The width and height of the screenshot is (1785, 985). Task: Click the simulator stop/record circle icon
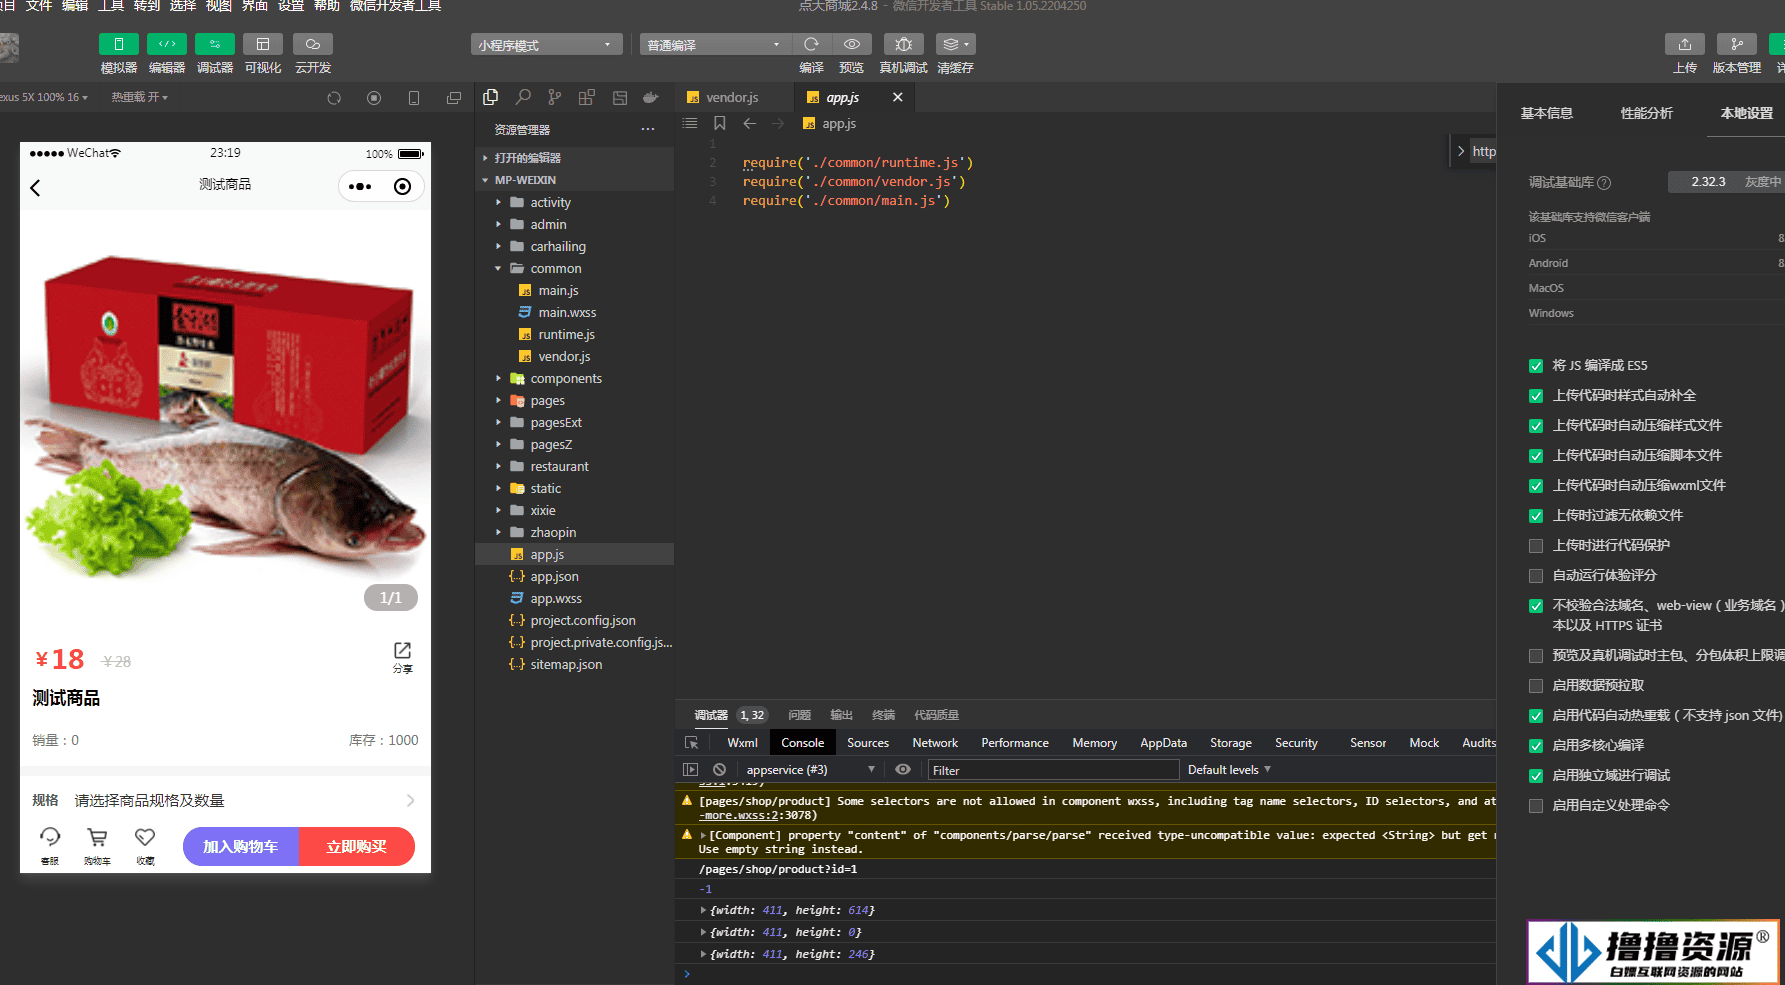click(374, 98)
